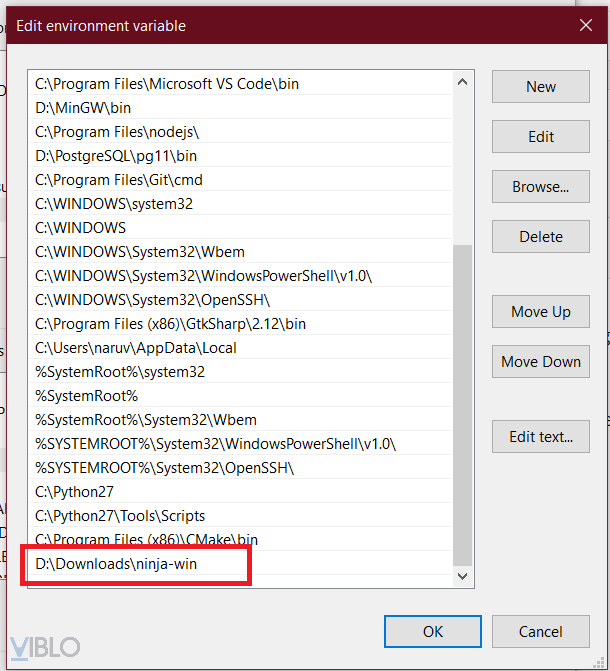Cancel the environment variable dialog
The height and width of the screenshot is (671, 610).
(541, 632)
